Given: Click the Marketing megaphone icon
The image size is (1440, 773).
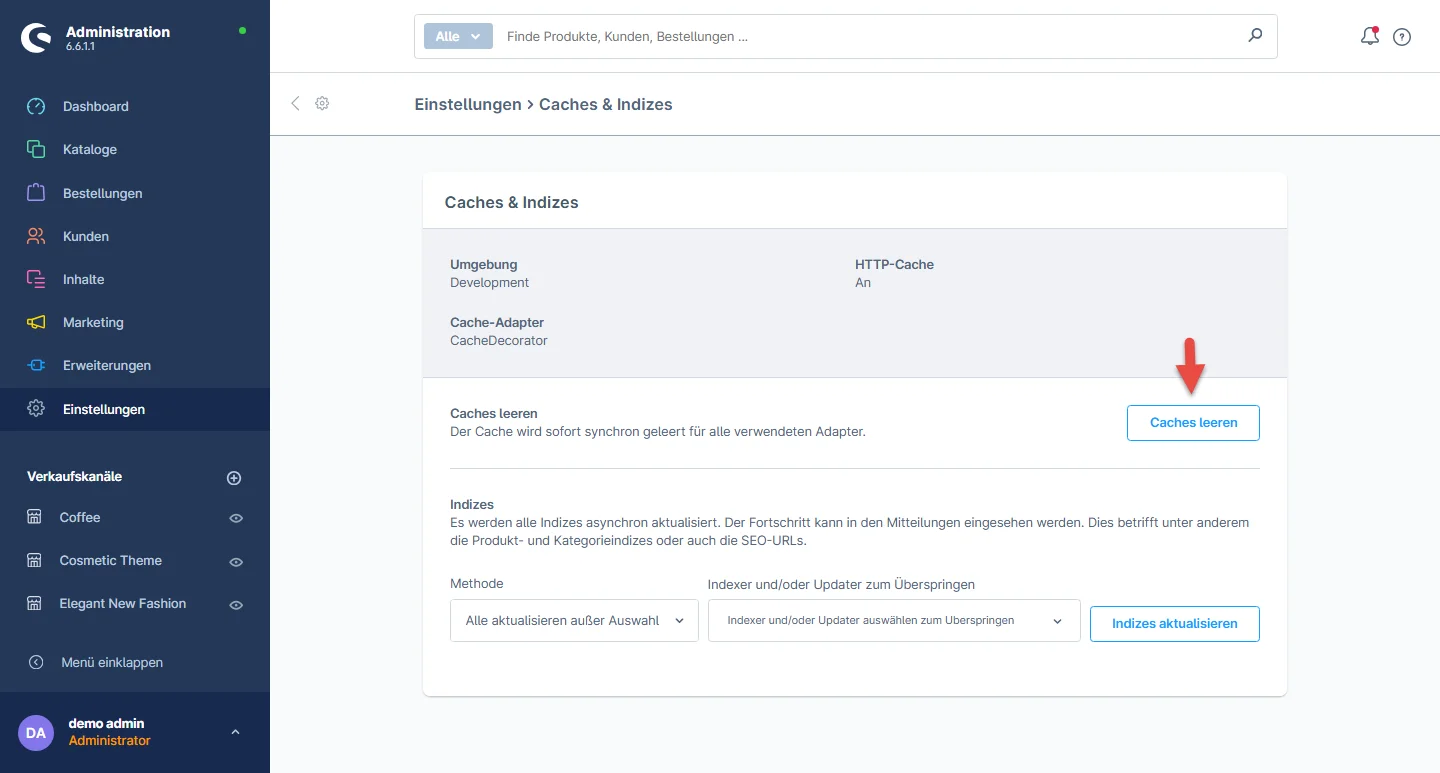Looking at the screenshot, I should pyautogui.click(x=36, y=322).
